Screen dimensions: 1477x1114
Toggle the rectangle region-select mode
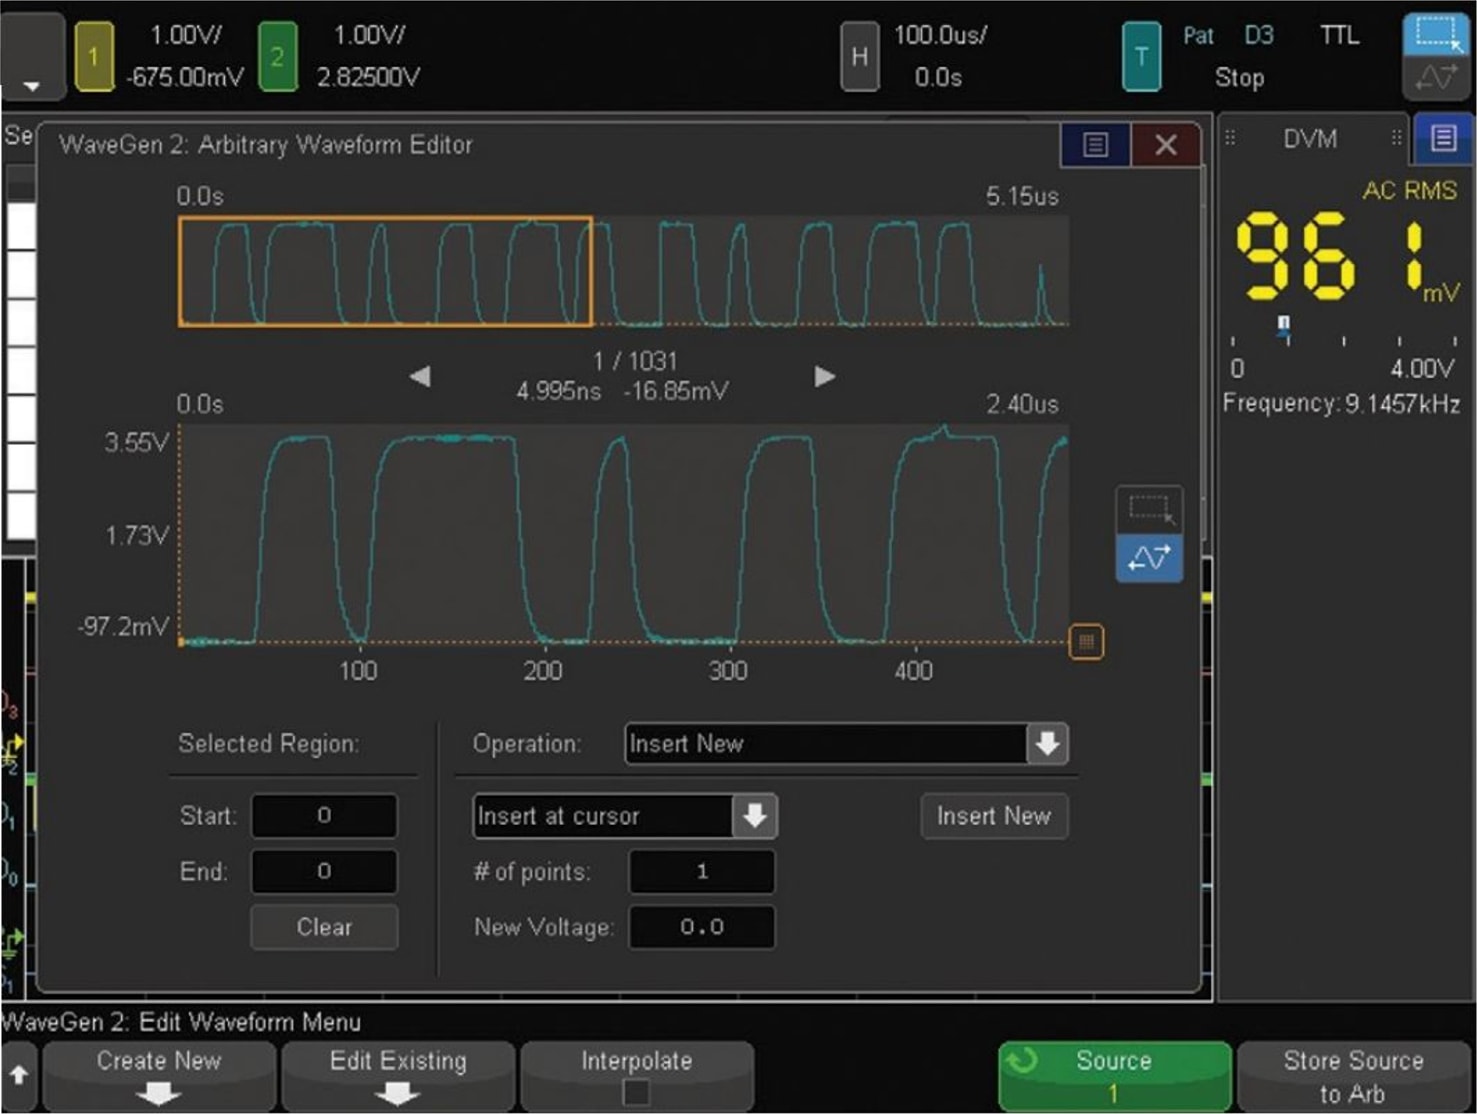tap(1148, 508)
